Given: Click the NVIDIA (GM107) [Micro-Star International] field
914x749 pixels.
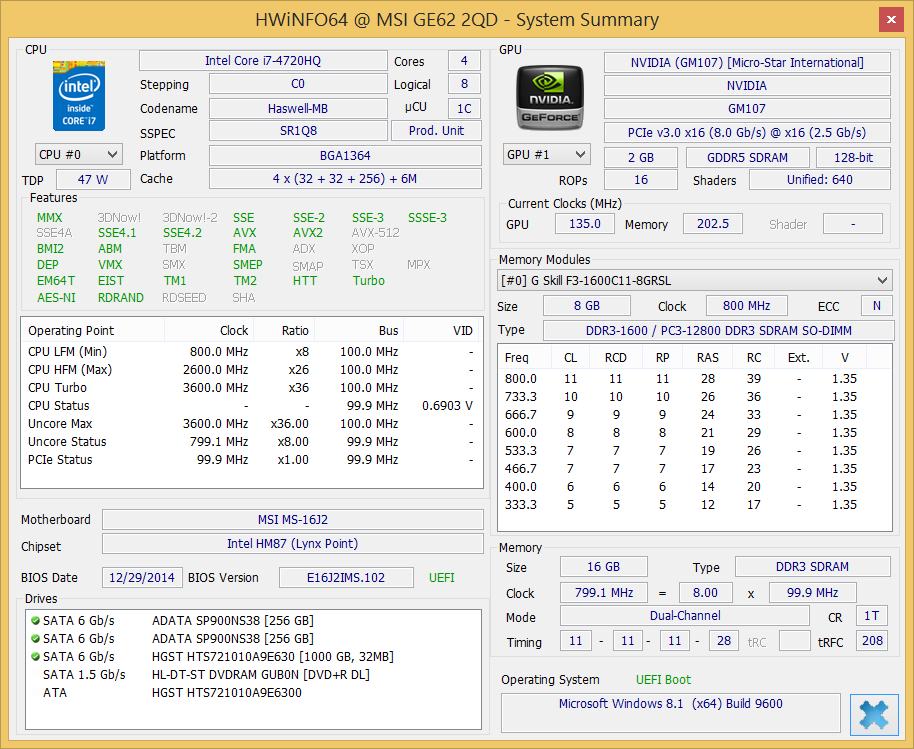Looking at the screenshot, I should point(747,62).
